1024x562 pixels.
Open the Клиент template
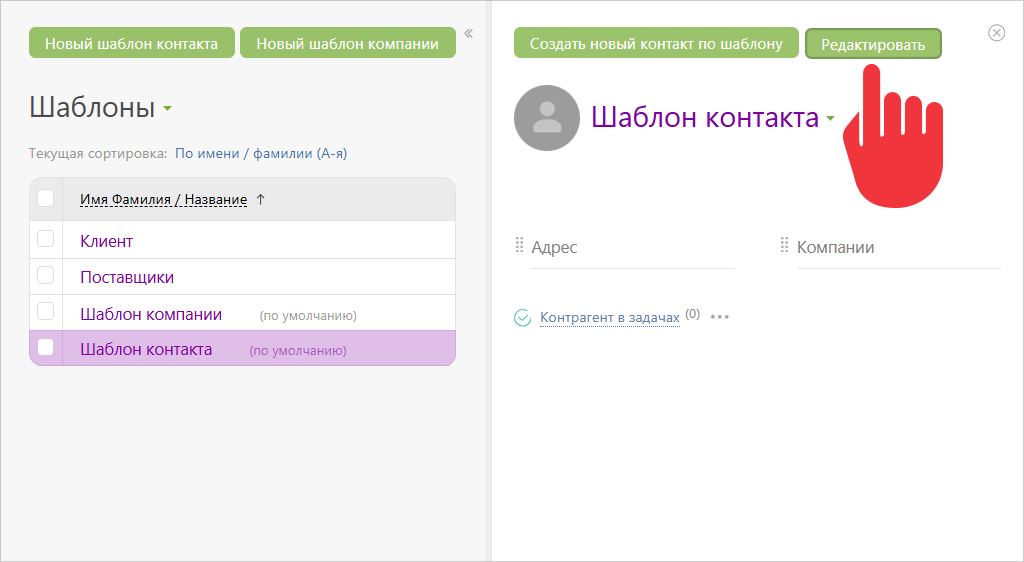tap(106, 242)
